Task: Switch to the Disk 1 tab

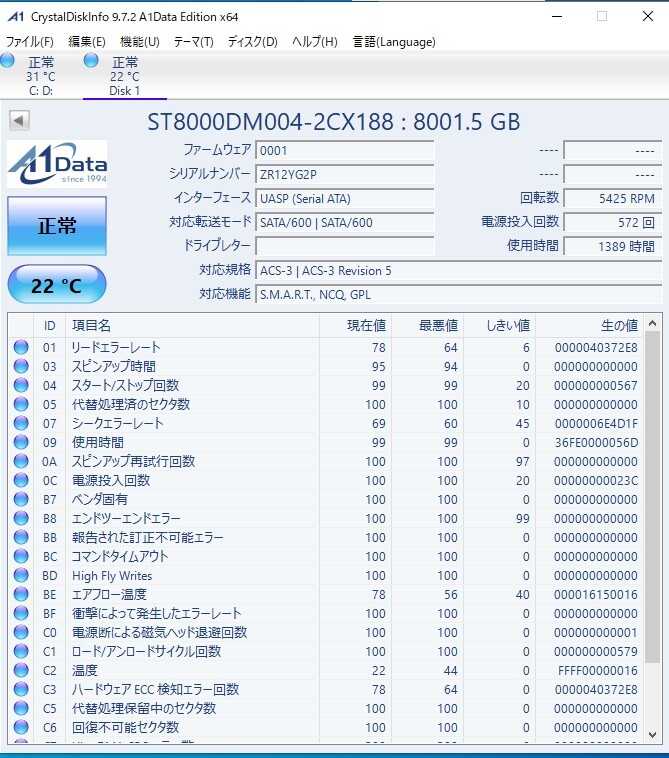Action: click(124, 76)
